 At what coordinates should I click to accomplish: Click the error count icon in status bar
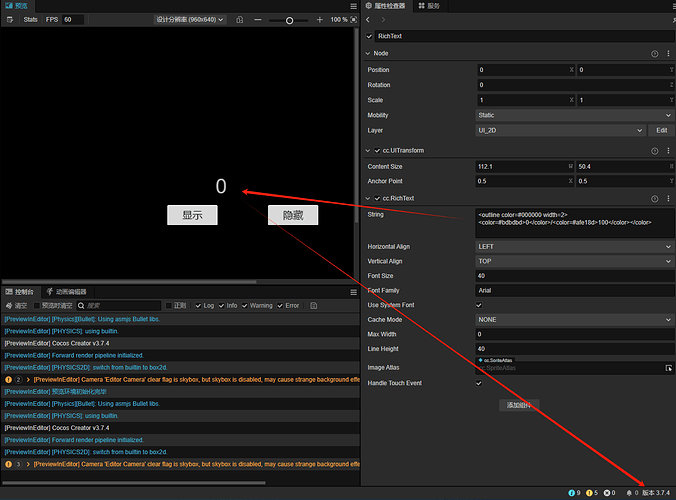click(607, 493)
